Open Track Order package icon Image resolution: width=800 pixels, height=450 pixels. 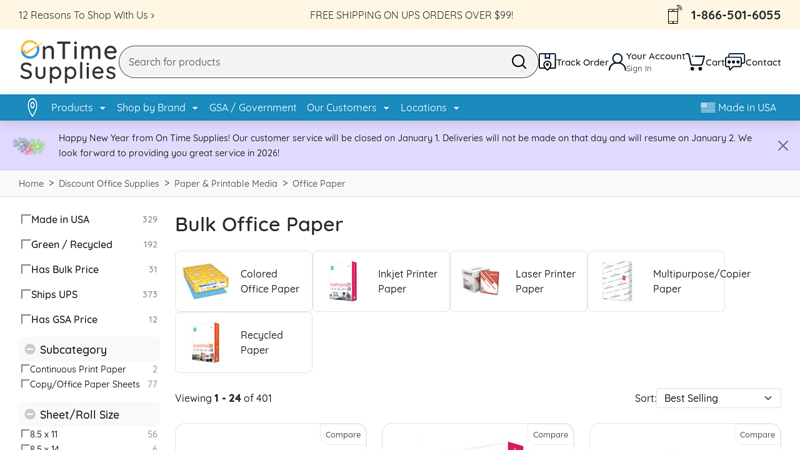(x=547, y=62)
